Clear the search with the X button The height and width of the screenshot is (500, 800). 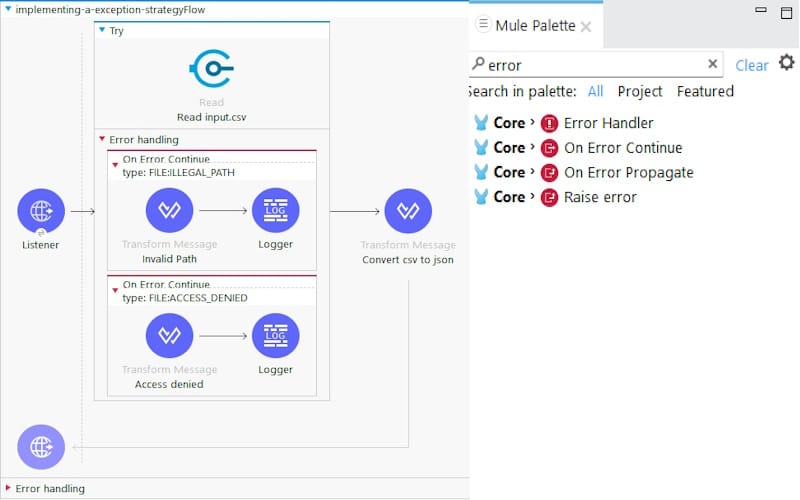point(713,64)
